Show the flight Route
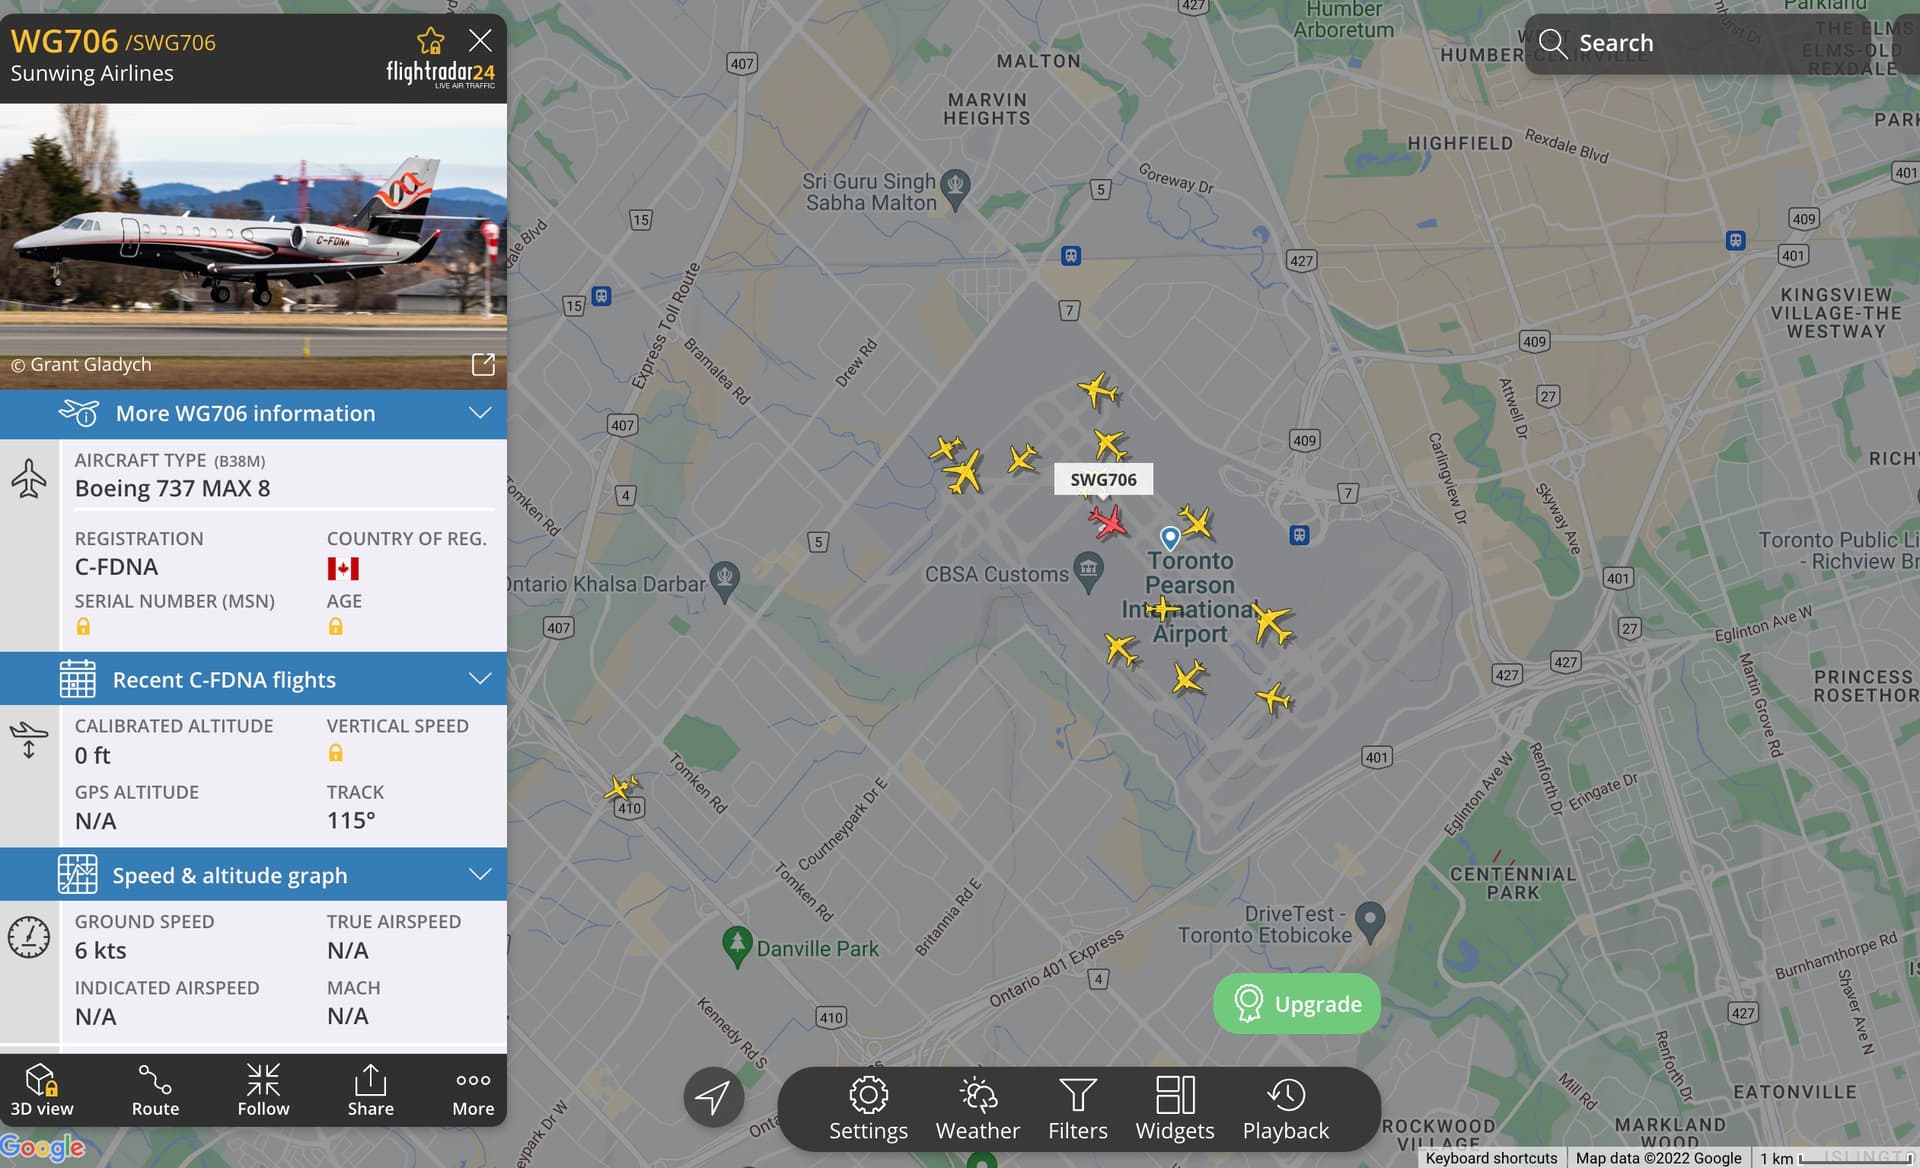Screen dimensions: 1920x1168 coord(155,1090)
